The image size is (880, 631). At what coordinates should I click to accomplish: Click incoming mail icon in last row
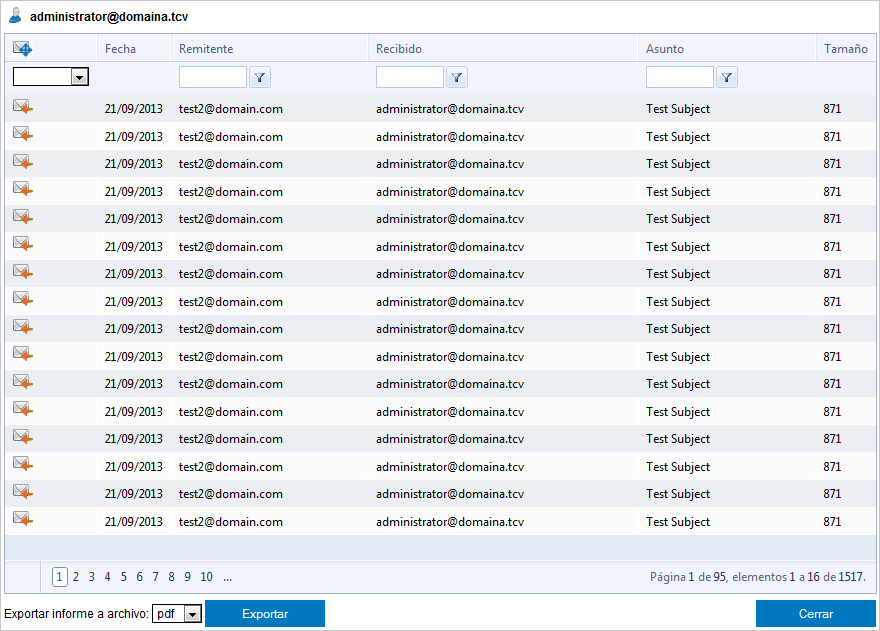(22, 520)
